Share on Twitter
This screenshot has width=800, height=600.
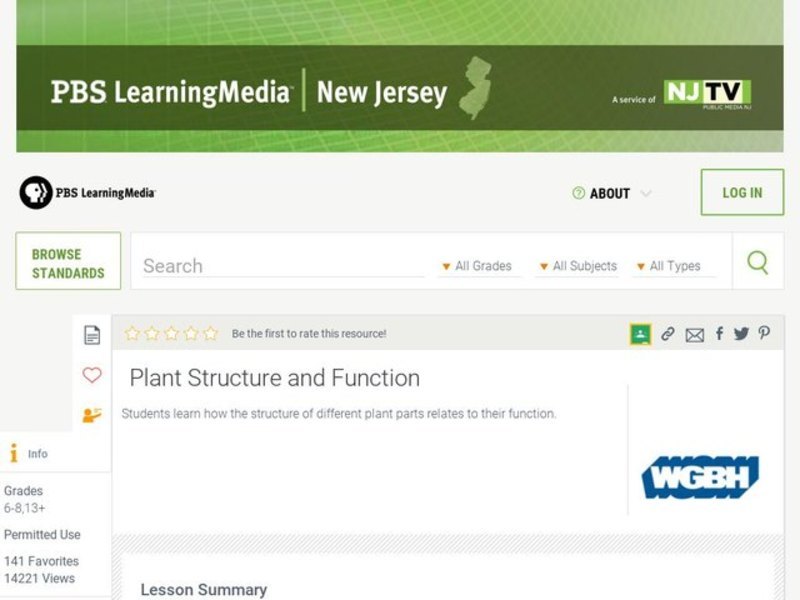(x=742, y=333)
